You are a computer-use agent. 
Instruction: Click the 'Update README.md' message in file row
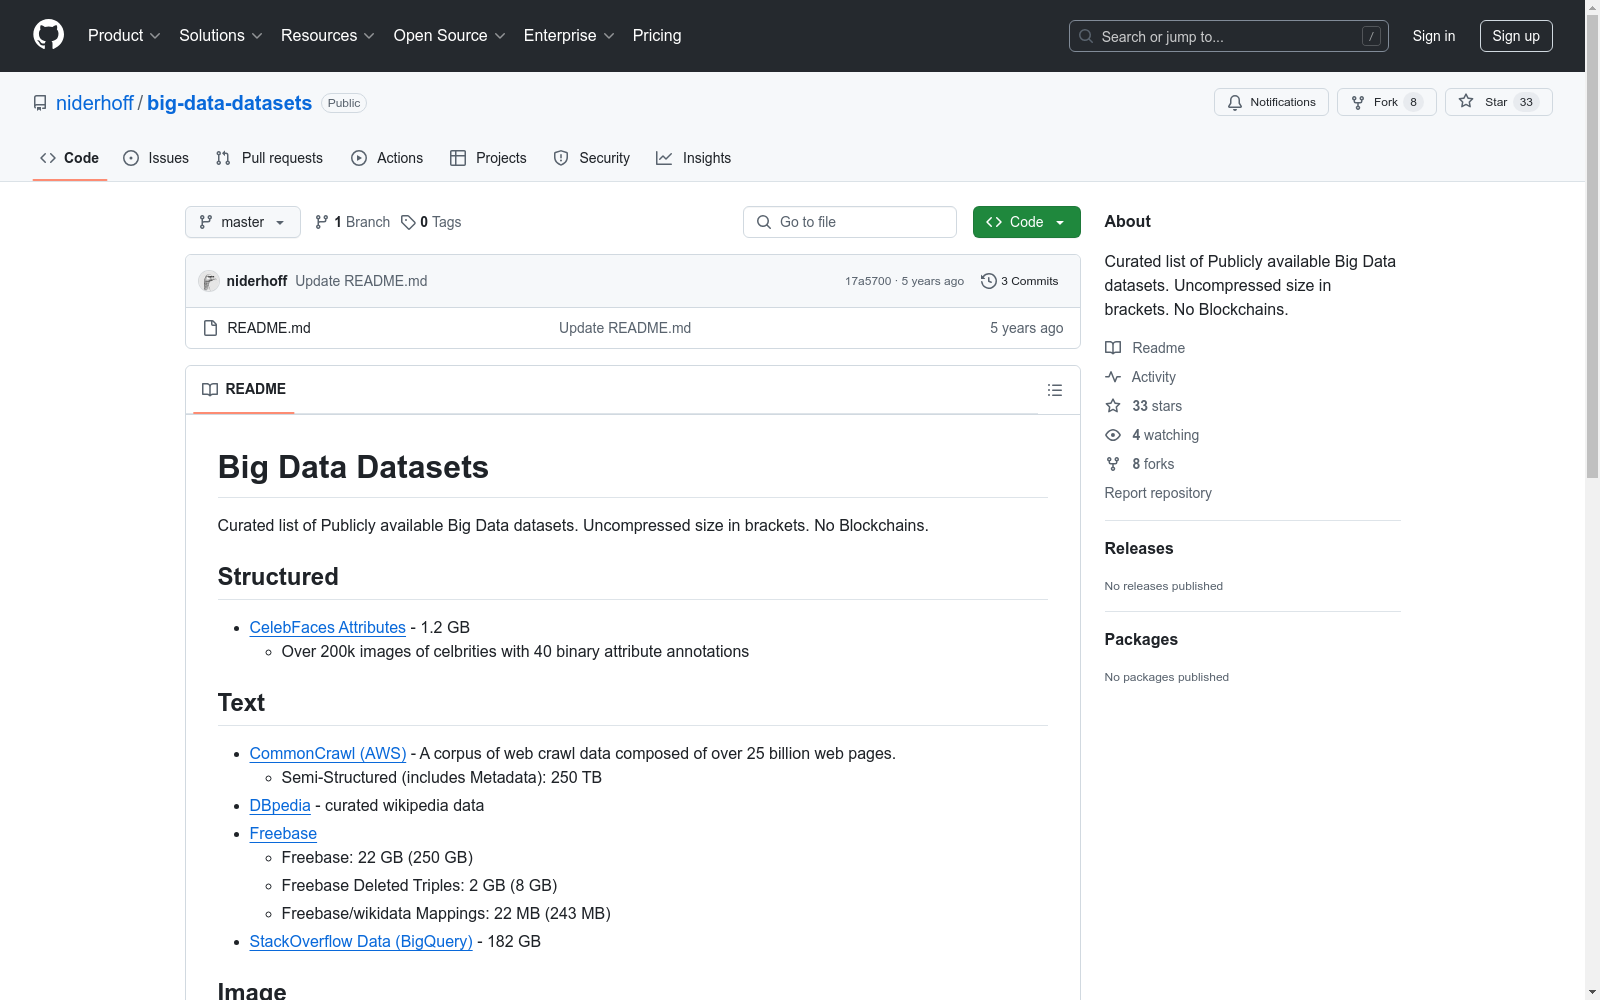coord(625,328)
